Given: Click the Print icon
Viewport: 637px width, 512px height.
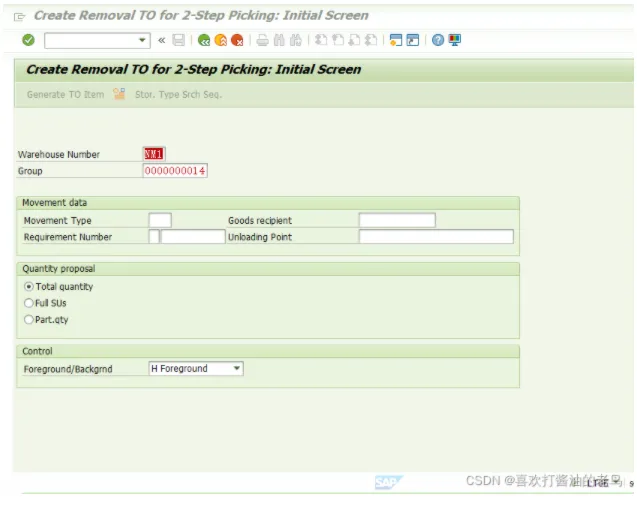Looking at the screenshot, I should [x=262, y=40].
